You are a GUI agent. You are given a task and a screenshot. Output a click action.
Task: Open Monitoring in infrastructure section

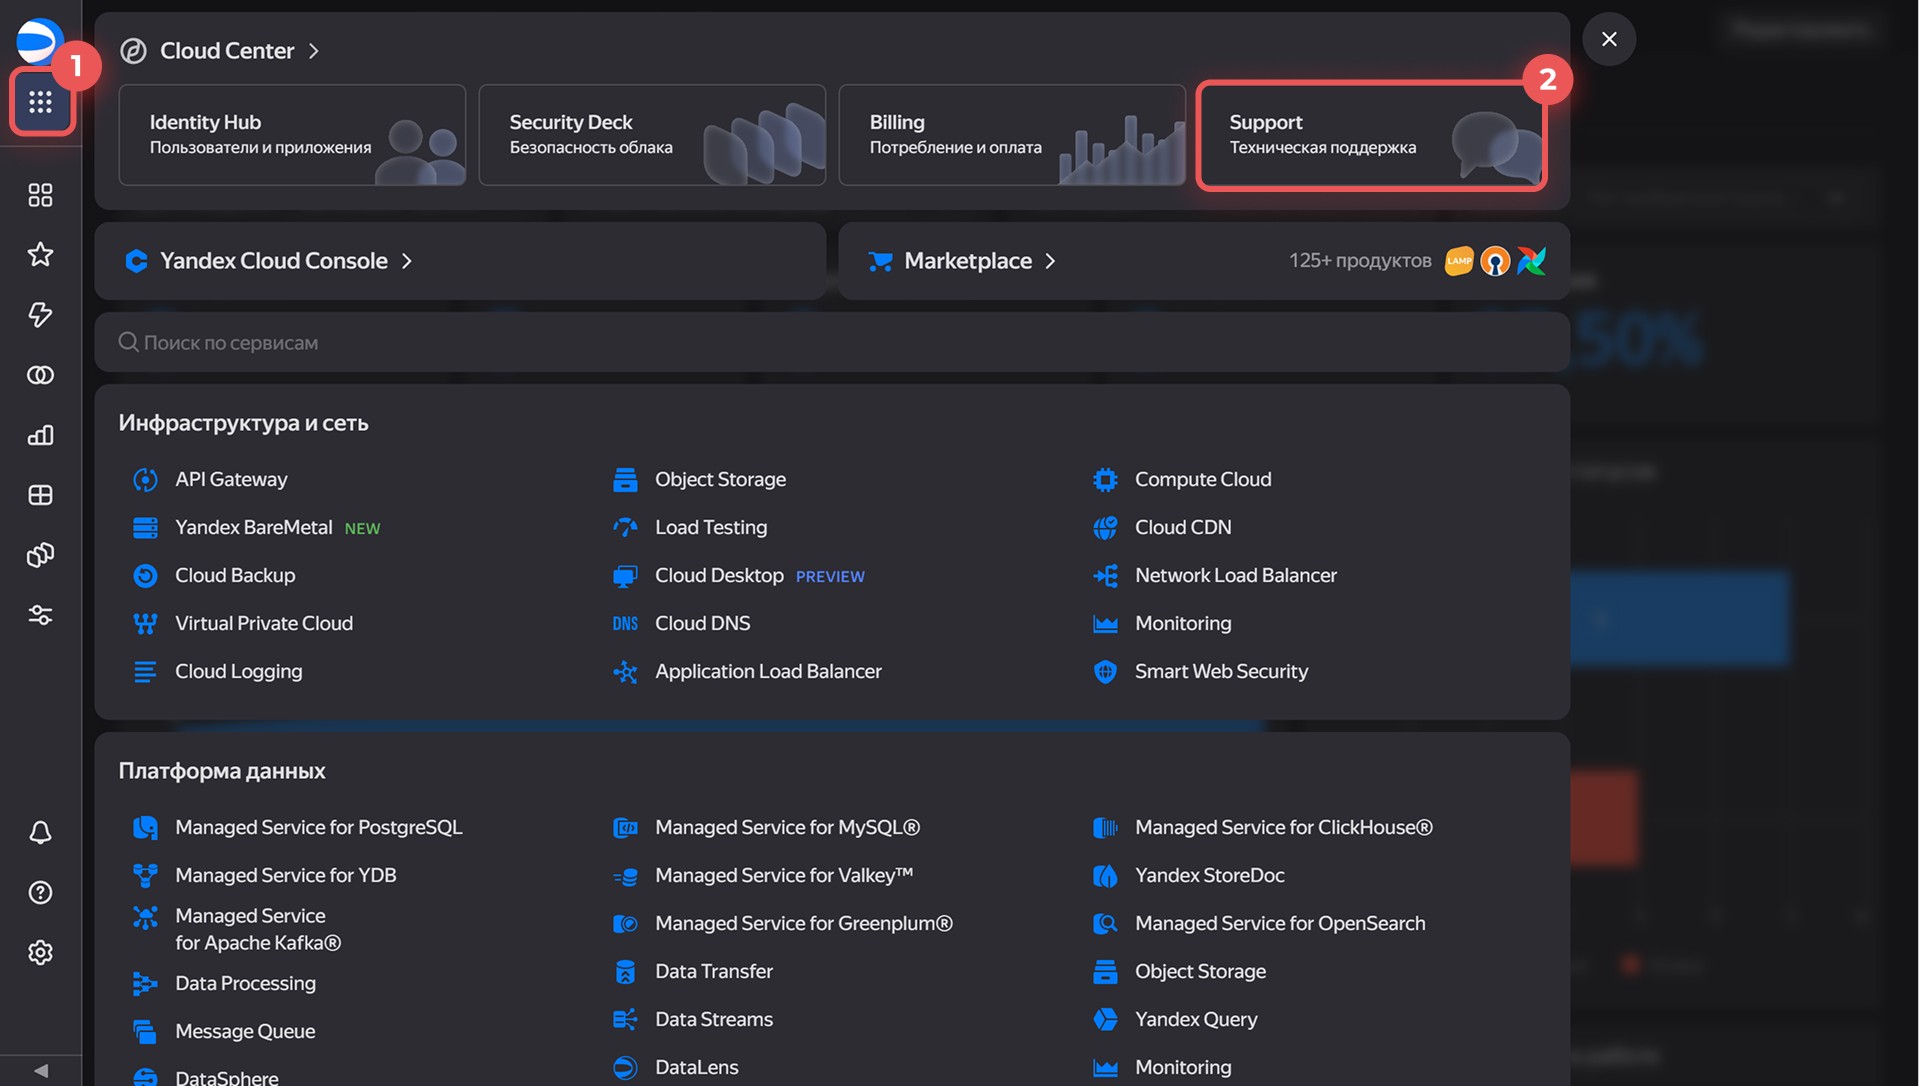coord(1183,623)
